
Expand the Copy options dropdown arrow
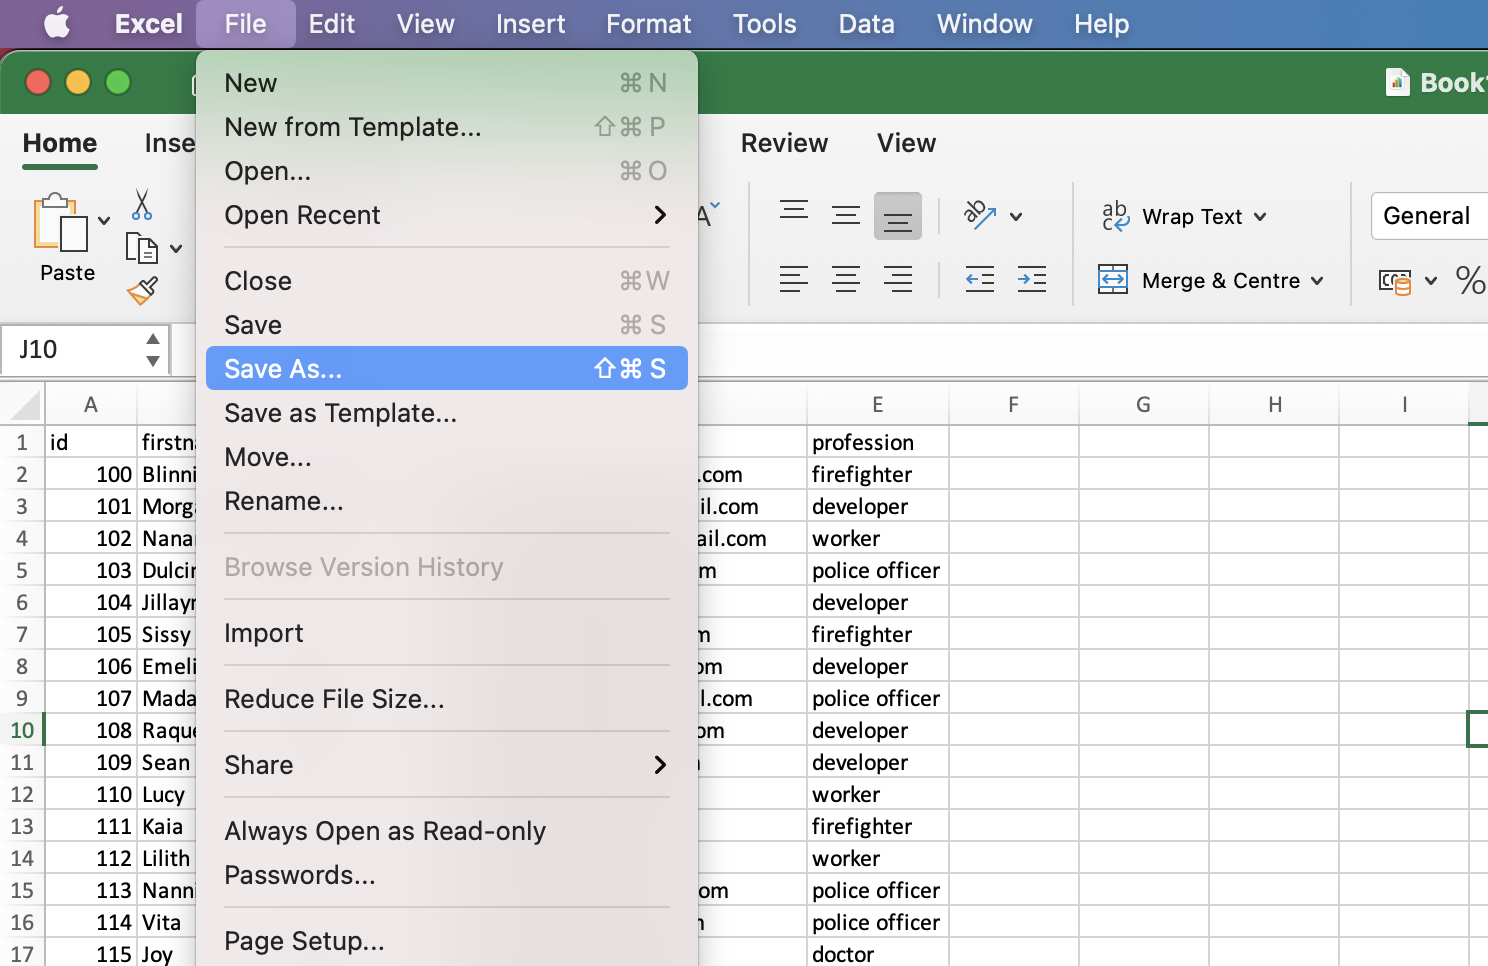point(176,248)
